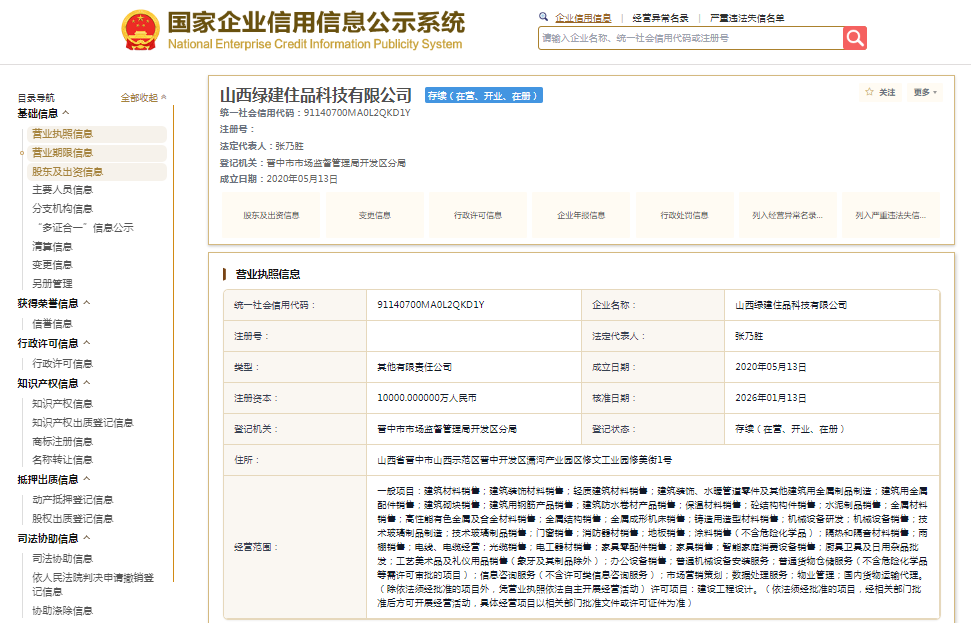The image size is (971, 623).
Task: Go to 动产抵押登记信息 in sidebar
Action: 72,499
